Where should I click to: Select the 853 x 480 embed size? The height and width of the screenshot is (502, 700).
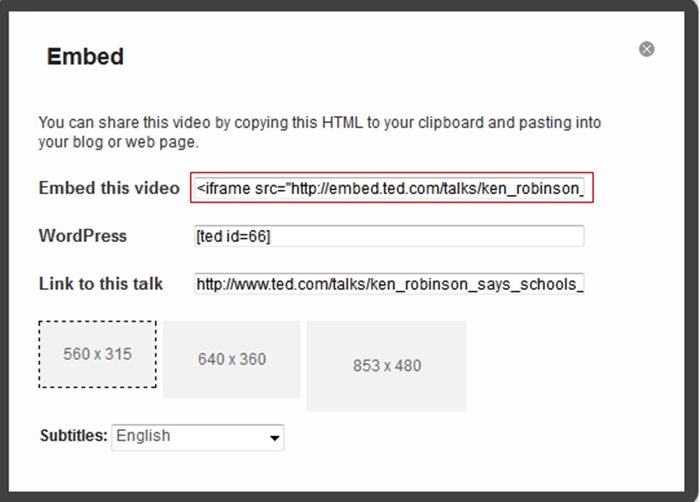386,365
